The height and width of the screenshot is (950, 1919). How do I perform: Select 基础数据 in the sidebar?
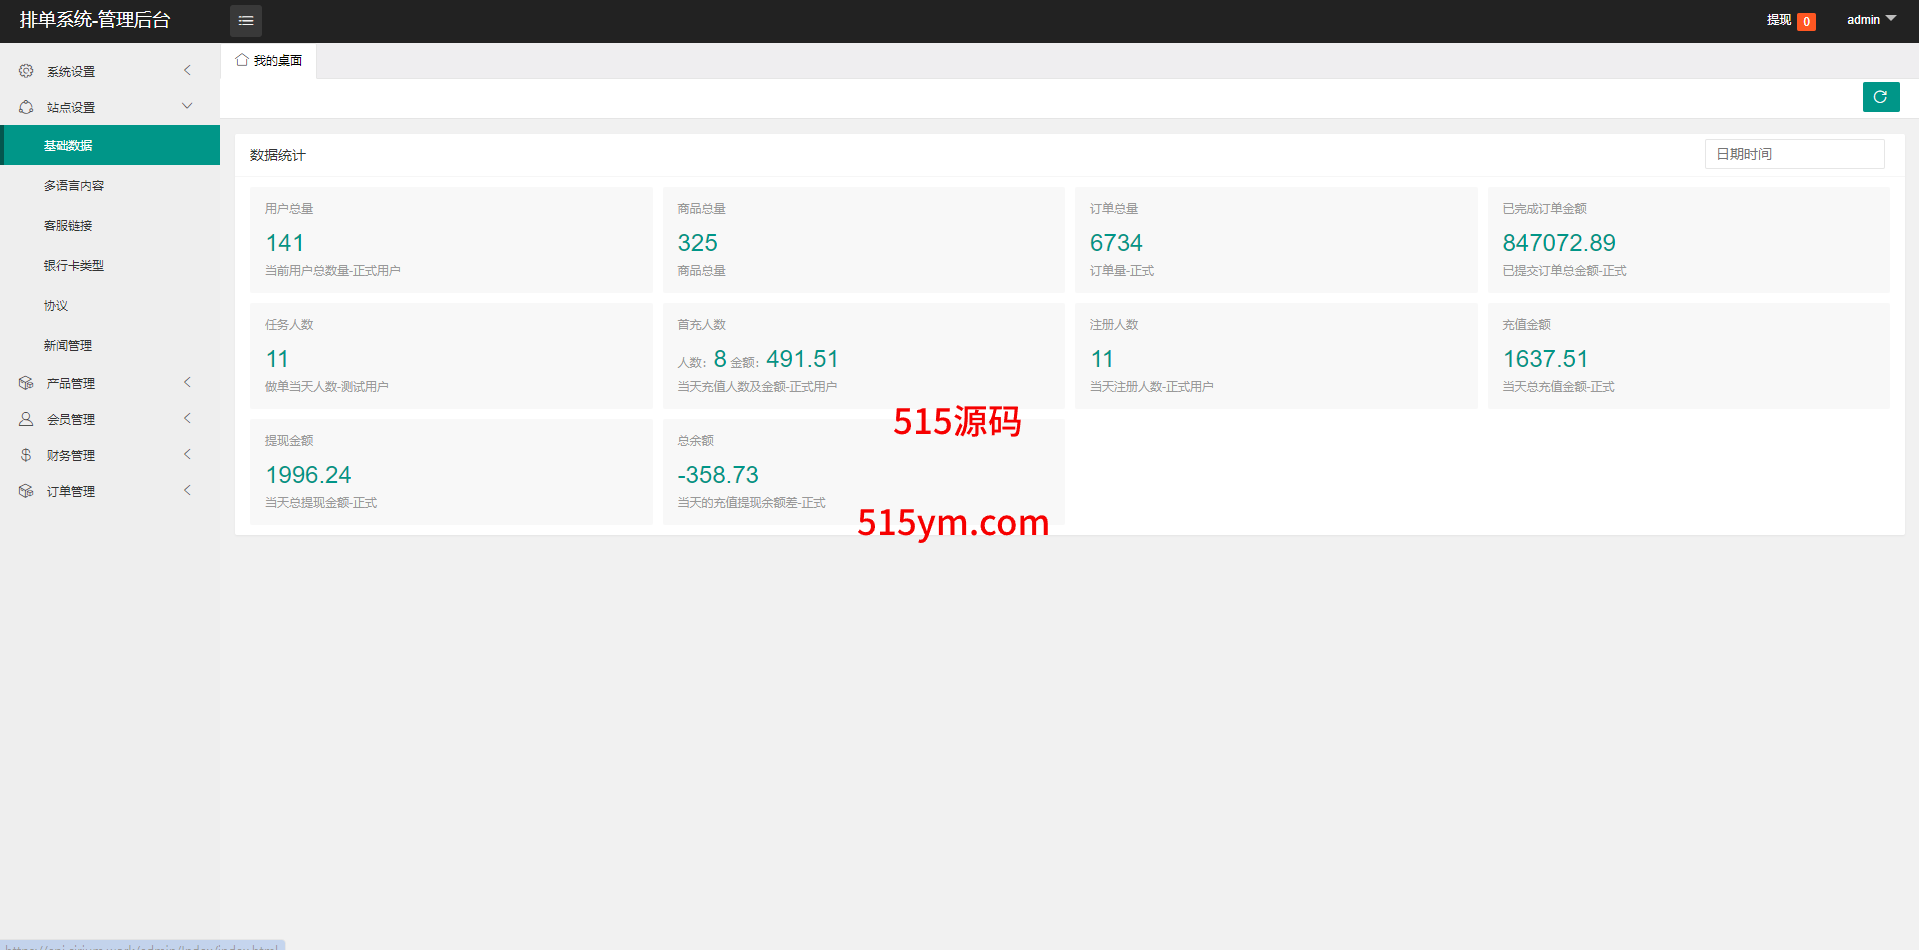tap(68, 146)
